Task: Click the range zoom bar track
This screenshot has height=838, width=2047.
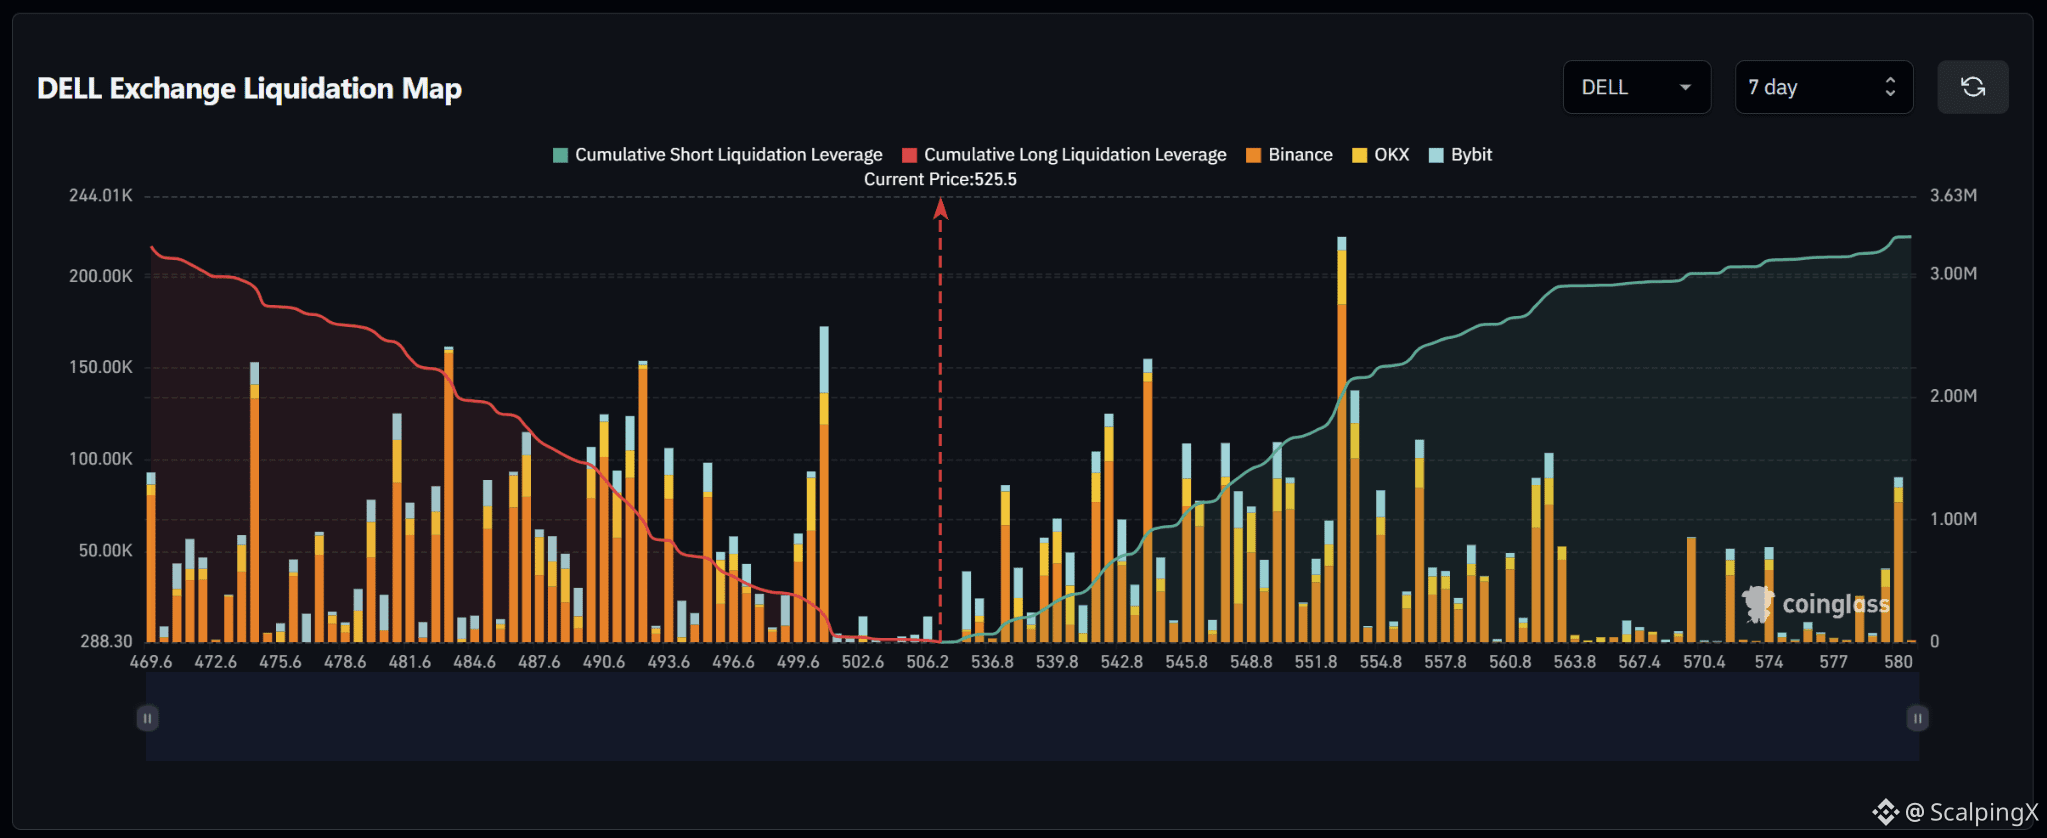Action: 1032,716
